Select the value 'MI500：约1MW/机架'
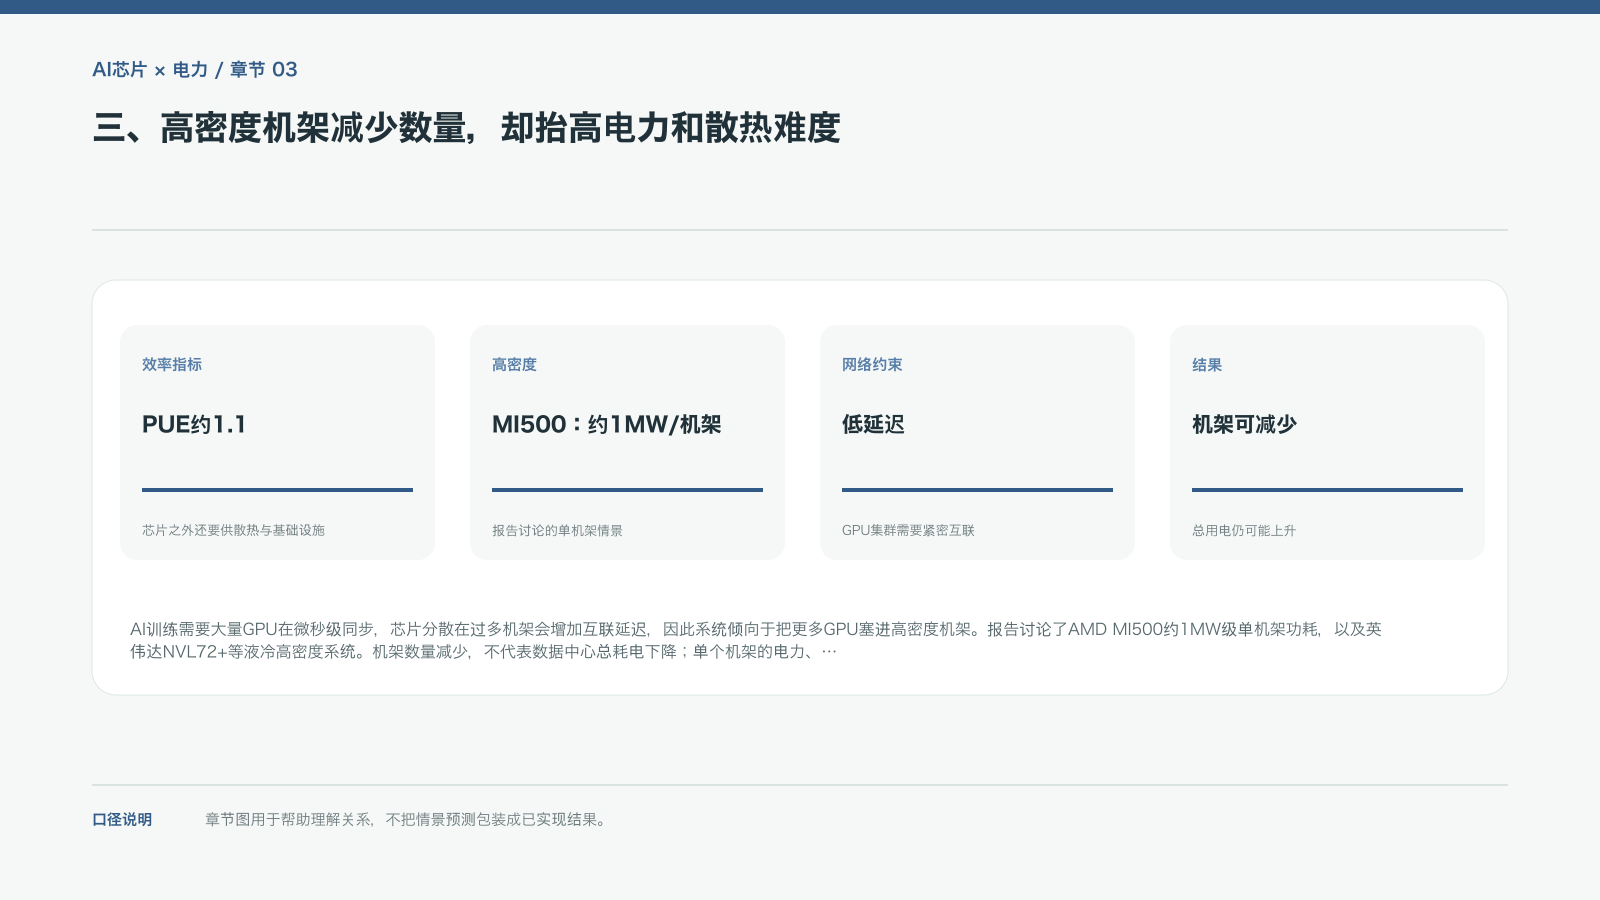Screen dimensions: 1600x900 607,424
